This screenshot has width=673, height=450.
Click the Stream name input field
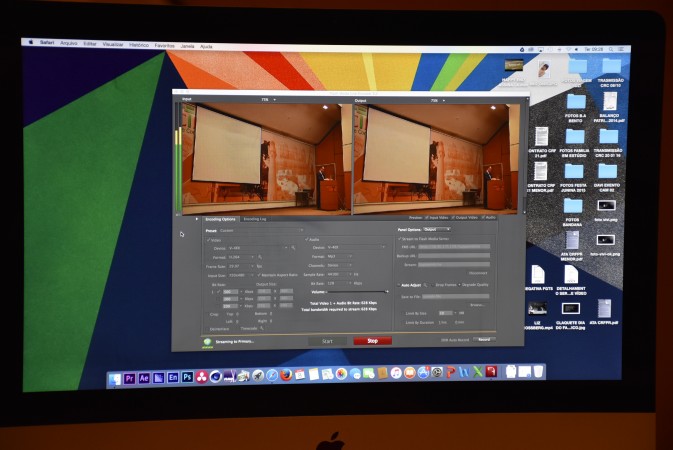(454, 265)
